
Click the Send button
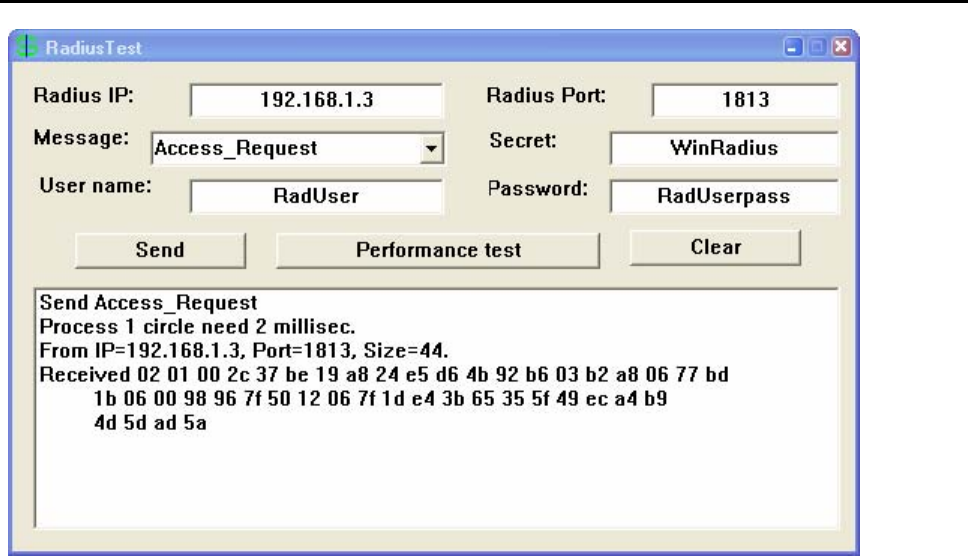pyautogui.click(x=160, y=250)
